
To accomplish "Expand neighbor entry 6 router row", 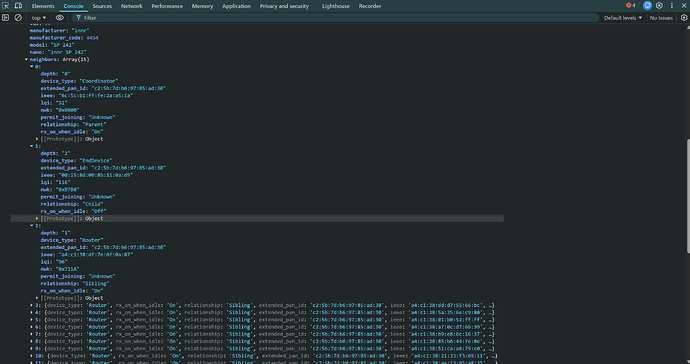I will click(x=32, y=327).
